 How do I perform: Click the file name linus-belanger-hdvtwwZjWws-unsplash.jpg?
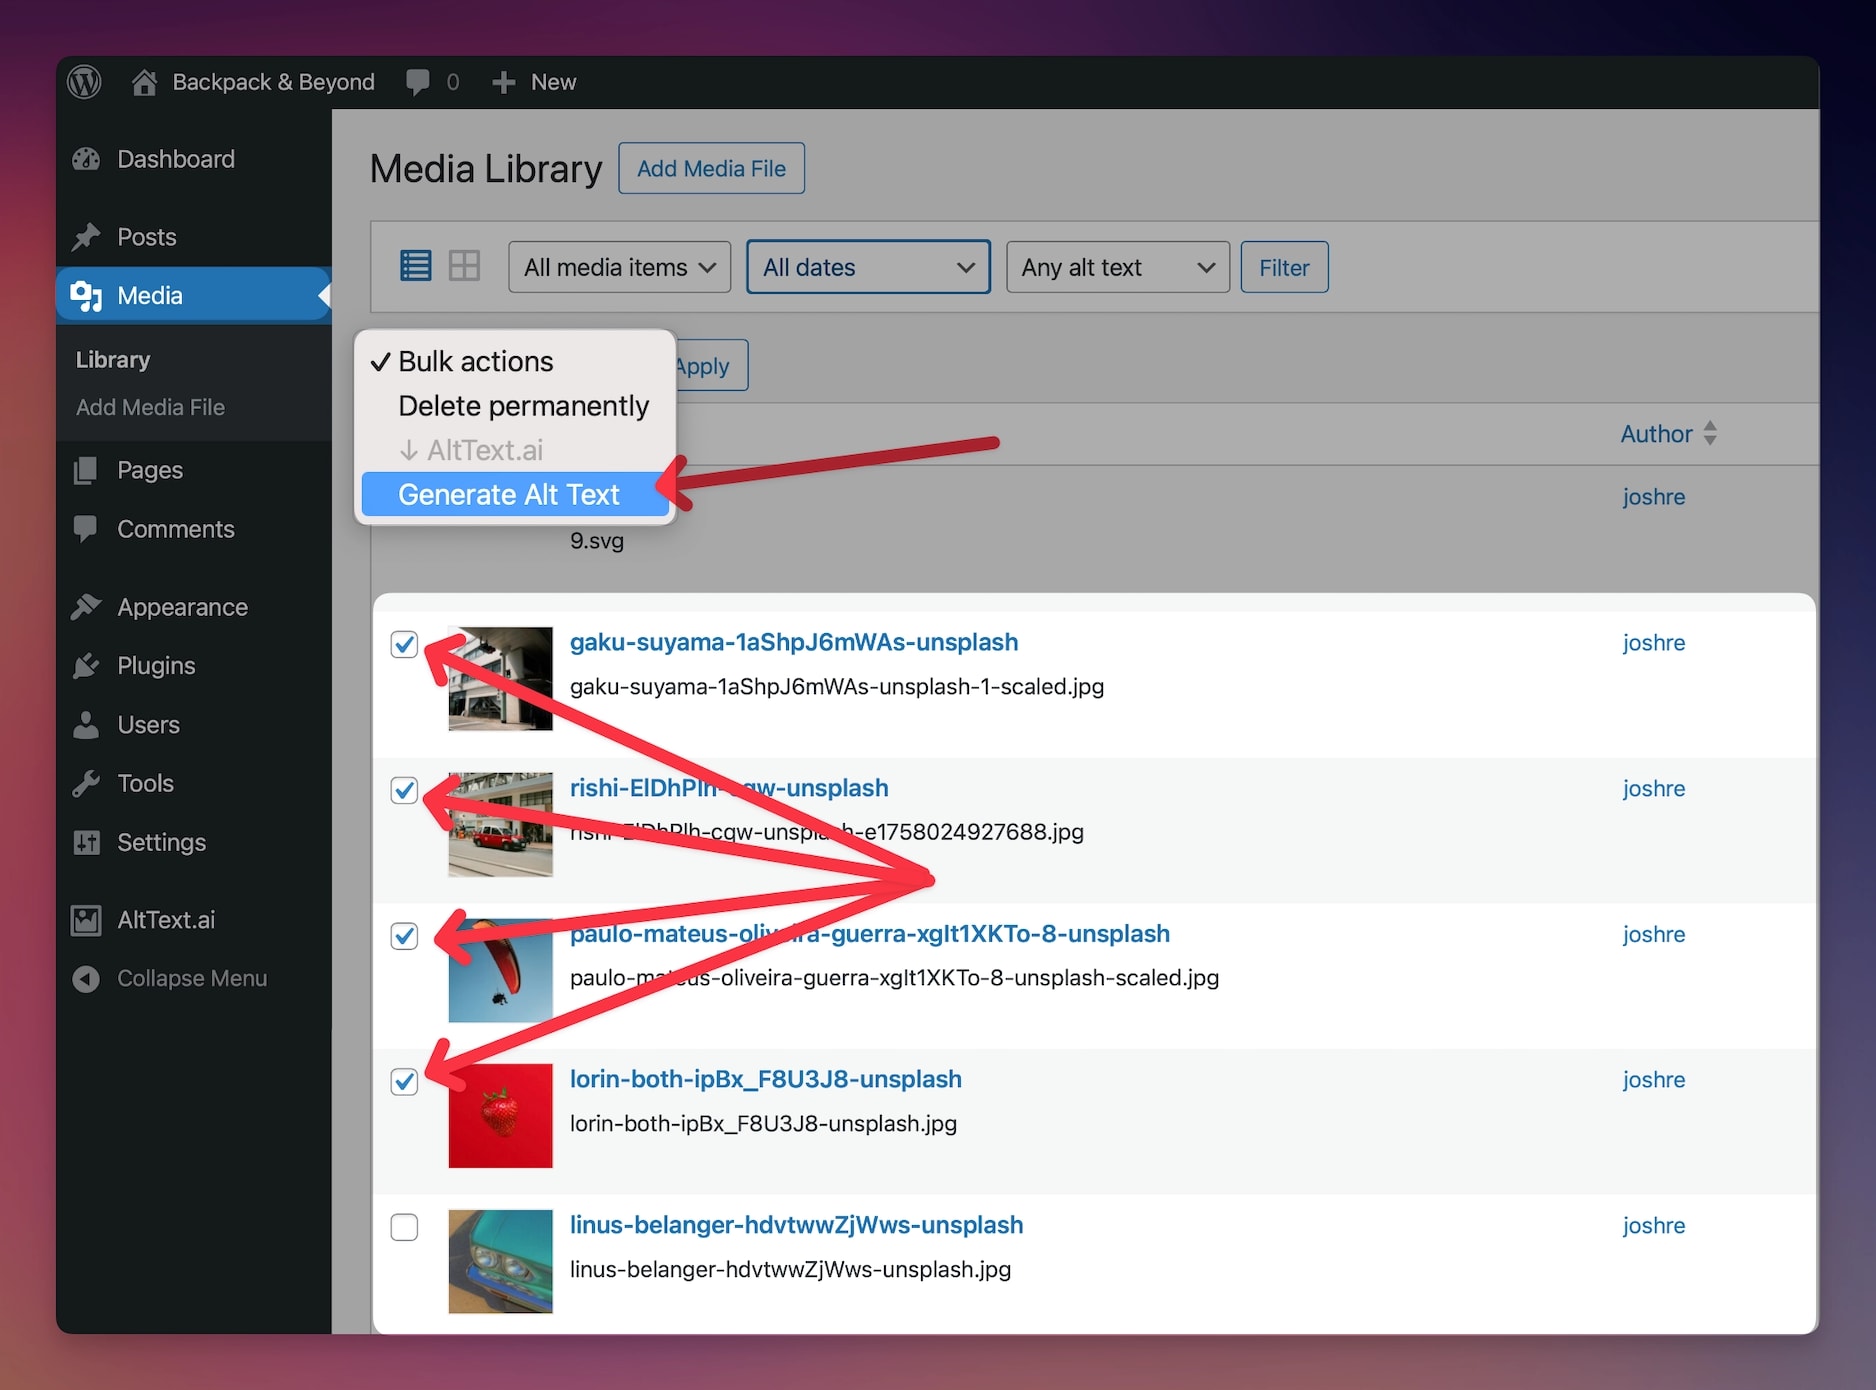(x=790, y=1270)
